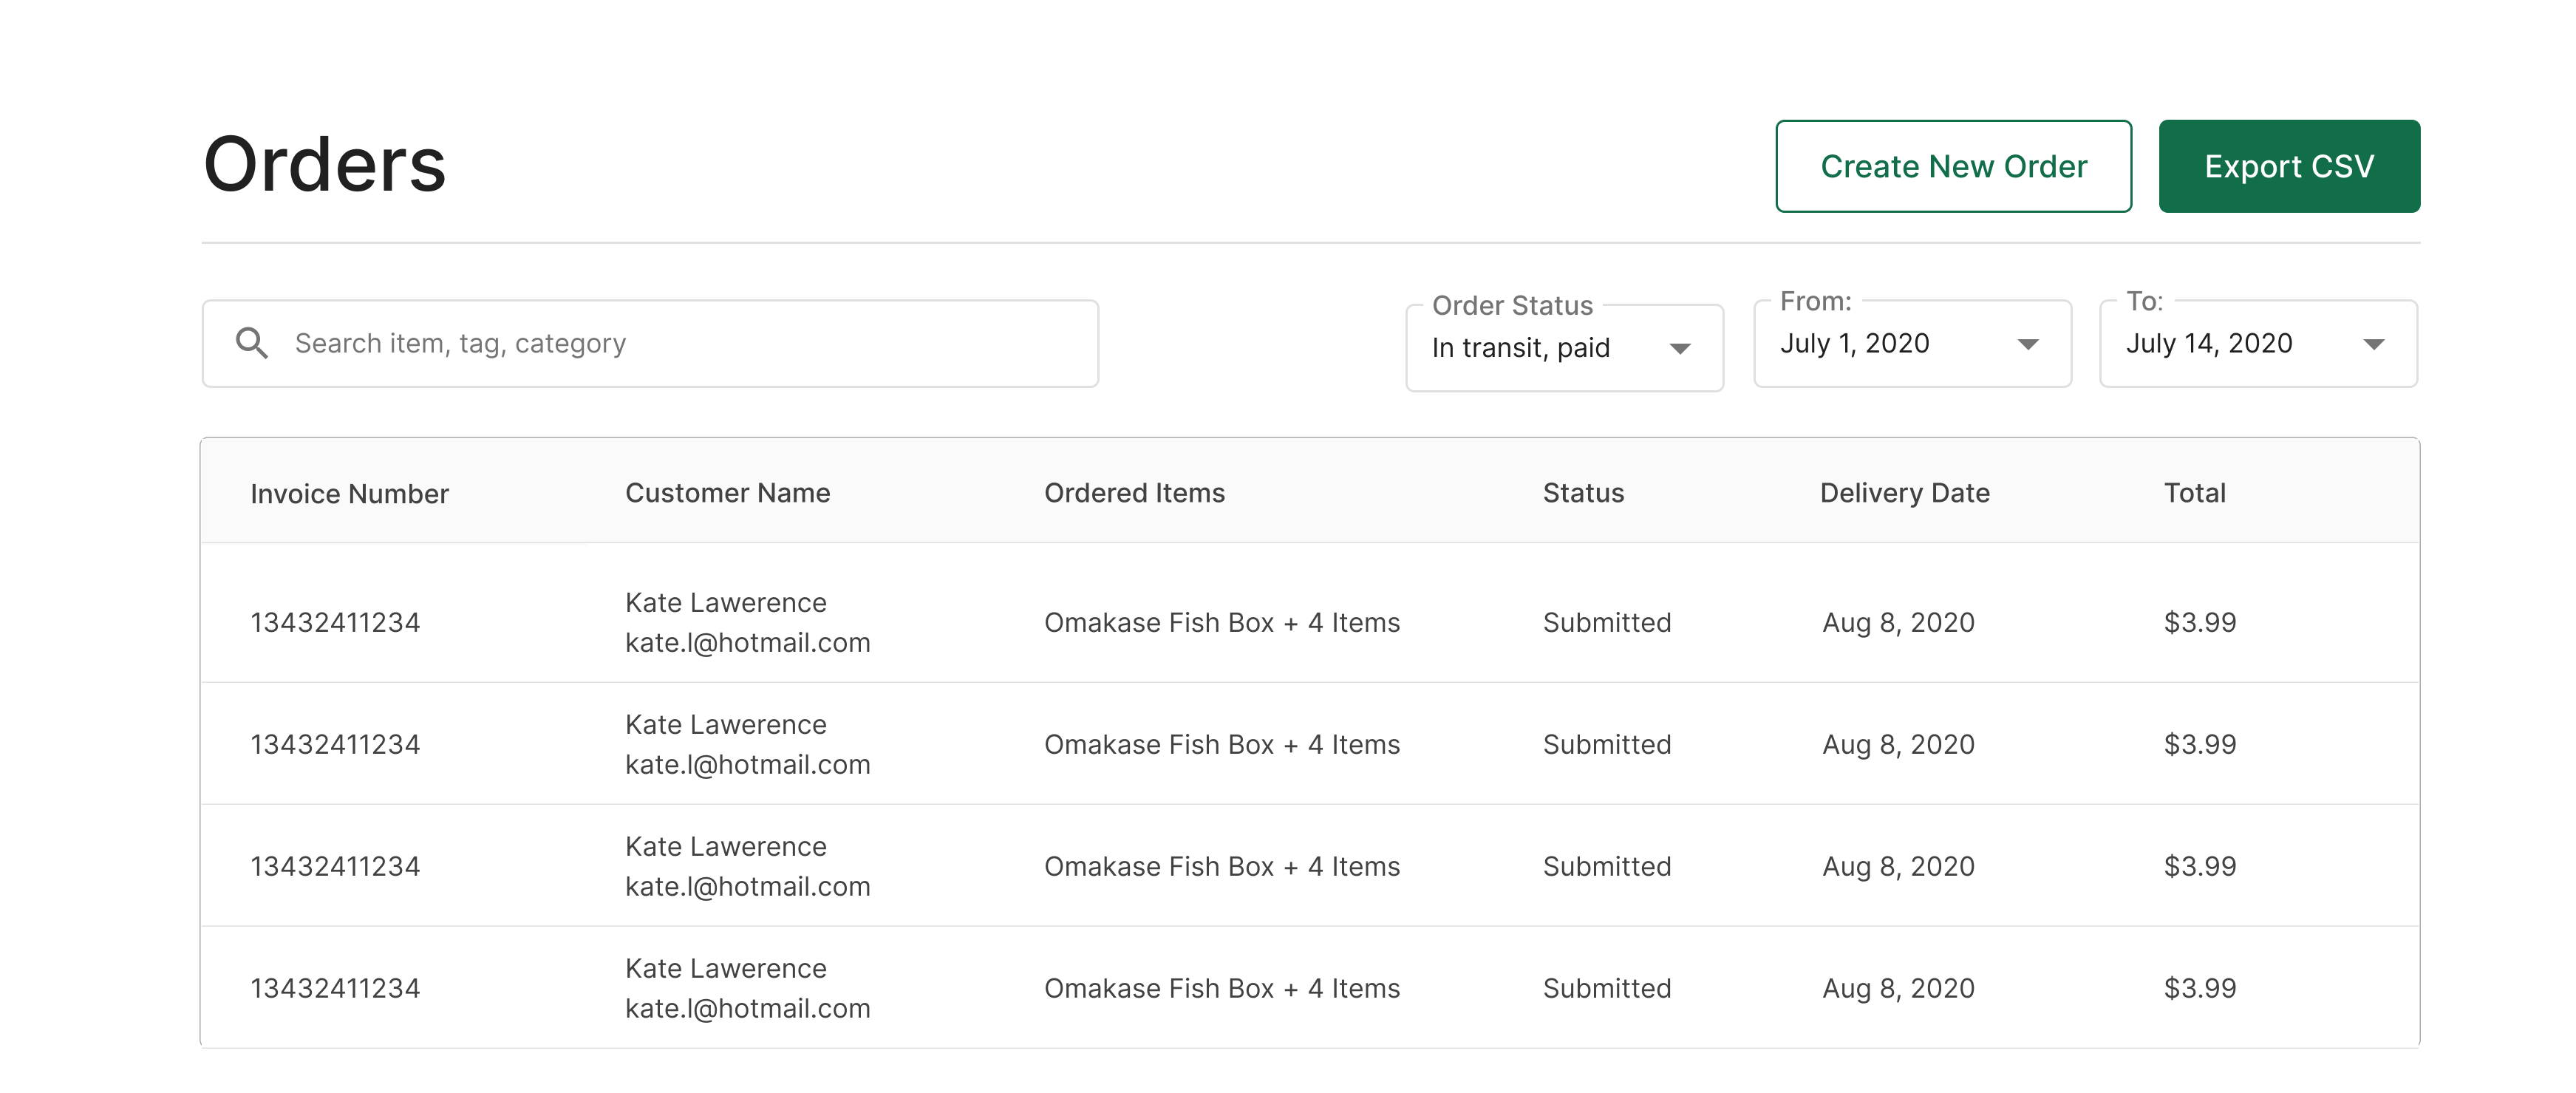Click Aug 8, 2020 date in first row
This screenshot has width=2576, height=1093.
pos(1898,622)
